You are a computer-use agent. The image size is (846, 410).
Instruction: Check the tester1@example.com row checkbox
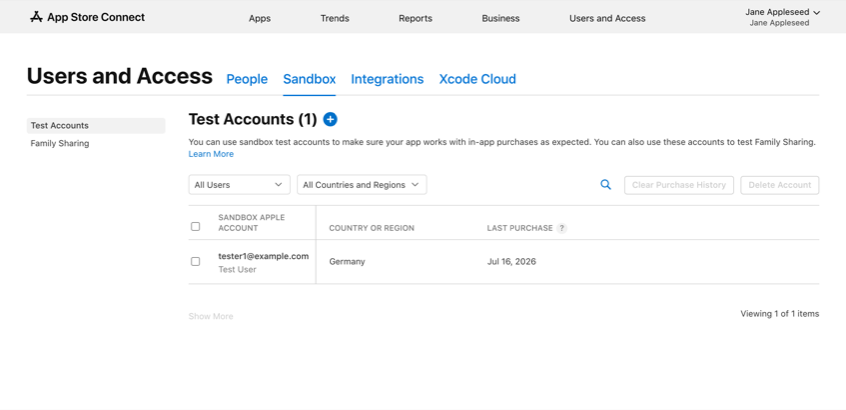pyautogui.click(x=195, y=262)
